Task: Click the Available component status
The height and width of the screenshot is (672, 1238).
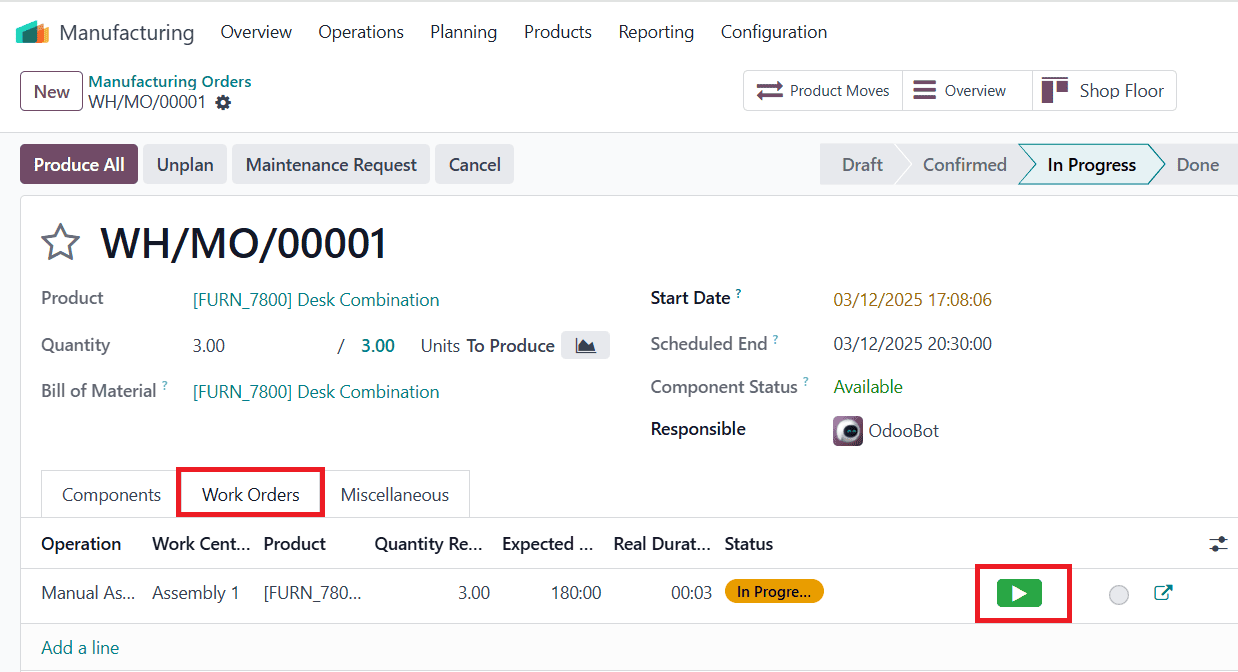Action: tap(868, 387)
